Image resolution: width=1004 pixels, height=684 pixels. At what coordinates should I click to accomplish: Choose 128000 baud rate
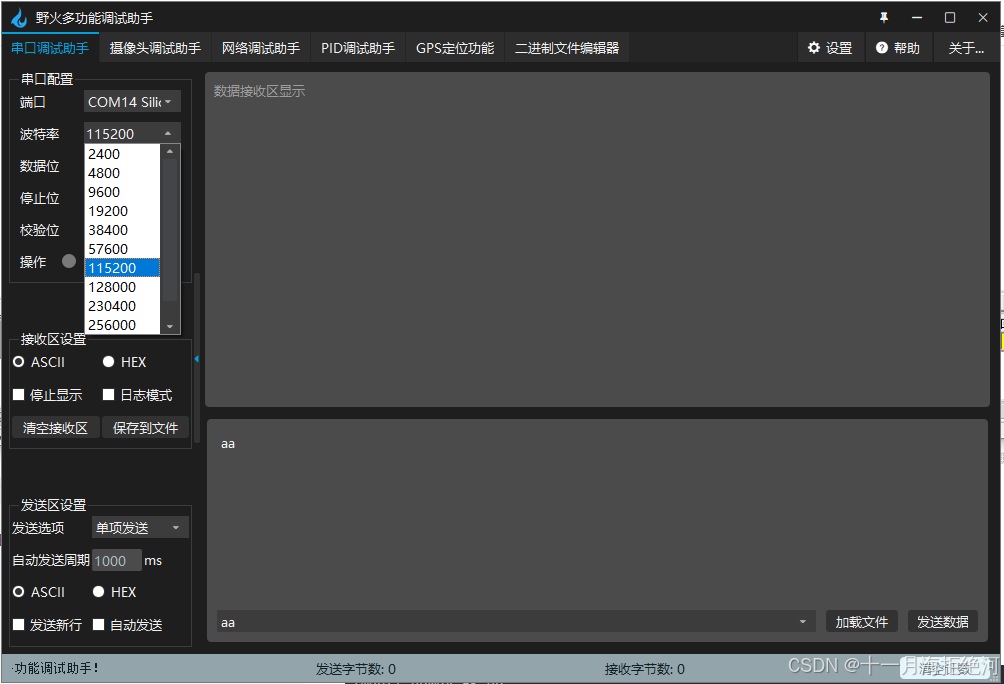[x=122, y=287]
